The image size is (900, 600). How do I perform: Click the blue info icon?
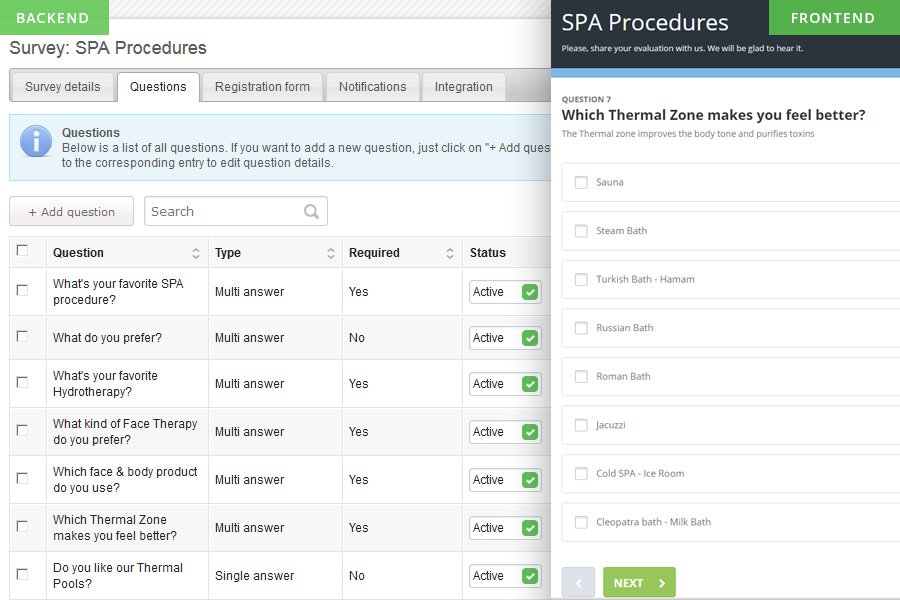pos(36,141)
